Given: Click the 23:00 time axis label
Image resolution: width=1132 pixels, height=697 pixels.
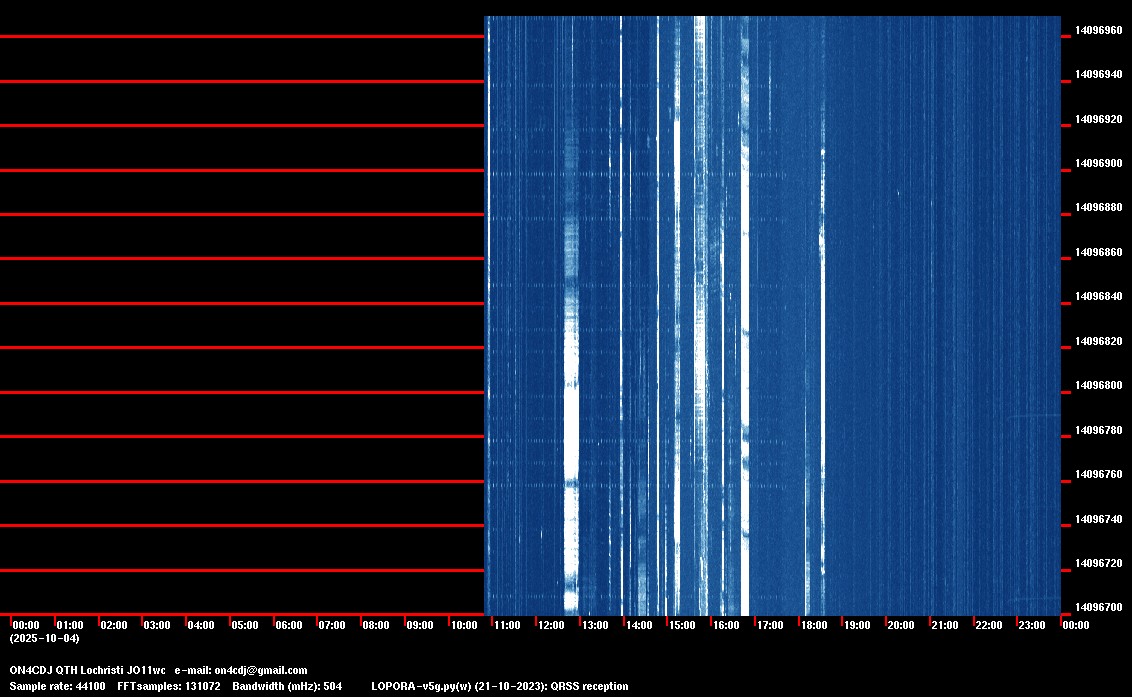Looking at the screenshot, I should [1032, 625].
